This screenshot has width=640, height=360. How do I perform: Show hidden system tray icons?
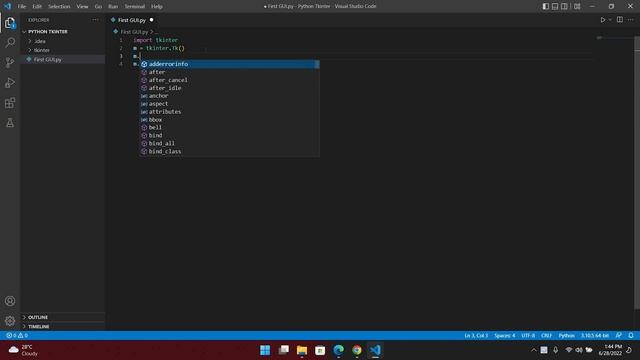[x=533, y=350]
